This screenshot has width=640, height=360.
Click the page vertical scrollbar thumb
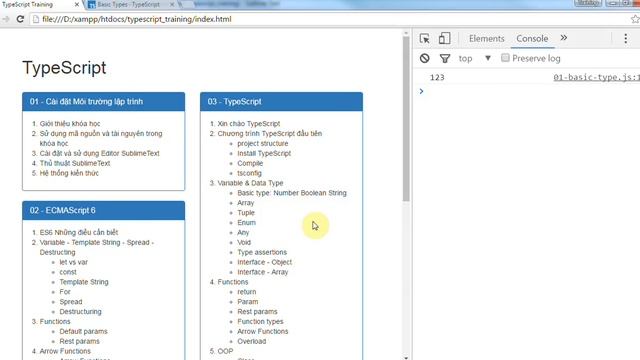[406, 118]
